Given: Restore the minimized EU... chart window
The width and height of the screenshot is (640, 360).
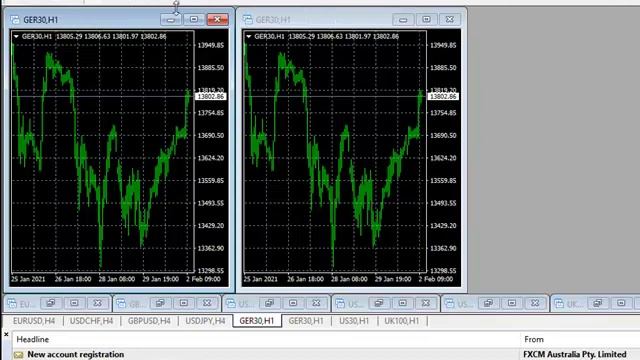Looking at the screenshot, I should tap(51, 303).
